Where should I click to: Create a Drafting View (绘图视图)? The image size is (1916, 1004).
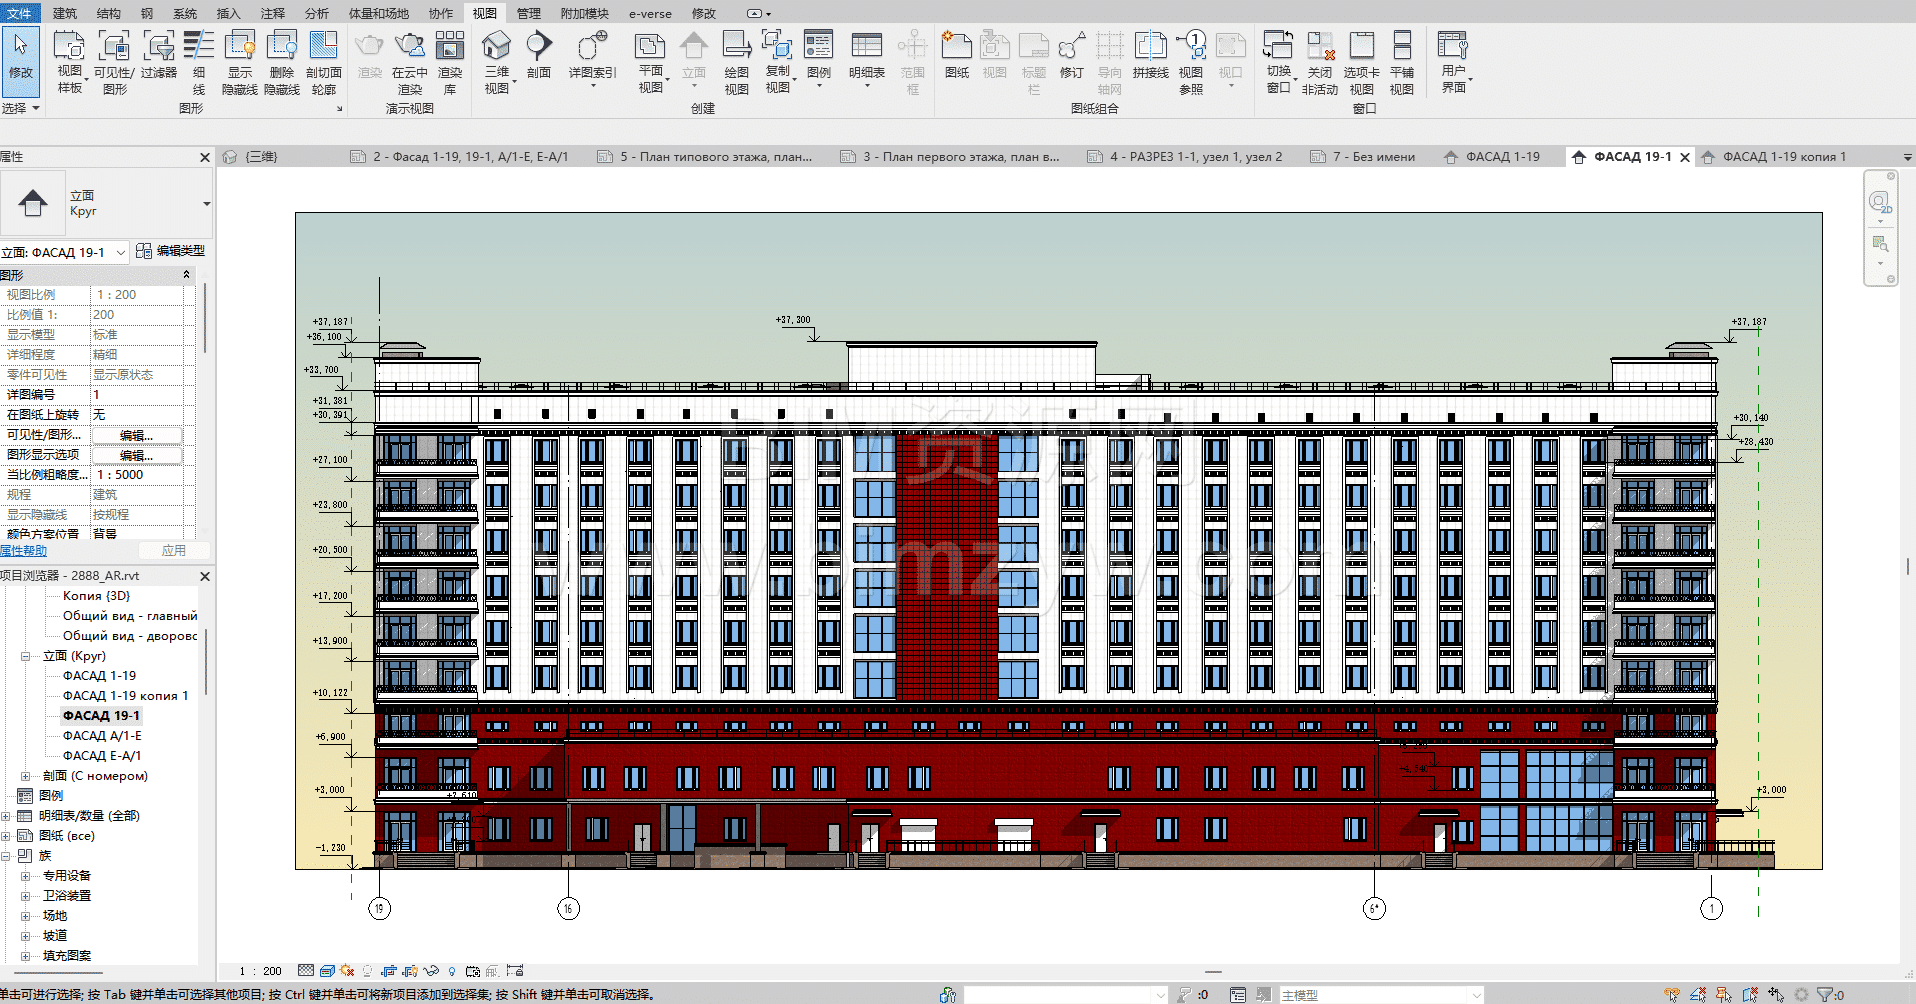737,62
